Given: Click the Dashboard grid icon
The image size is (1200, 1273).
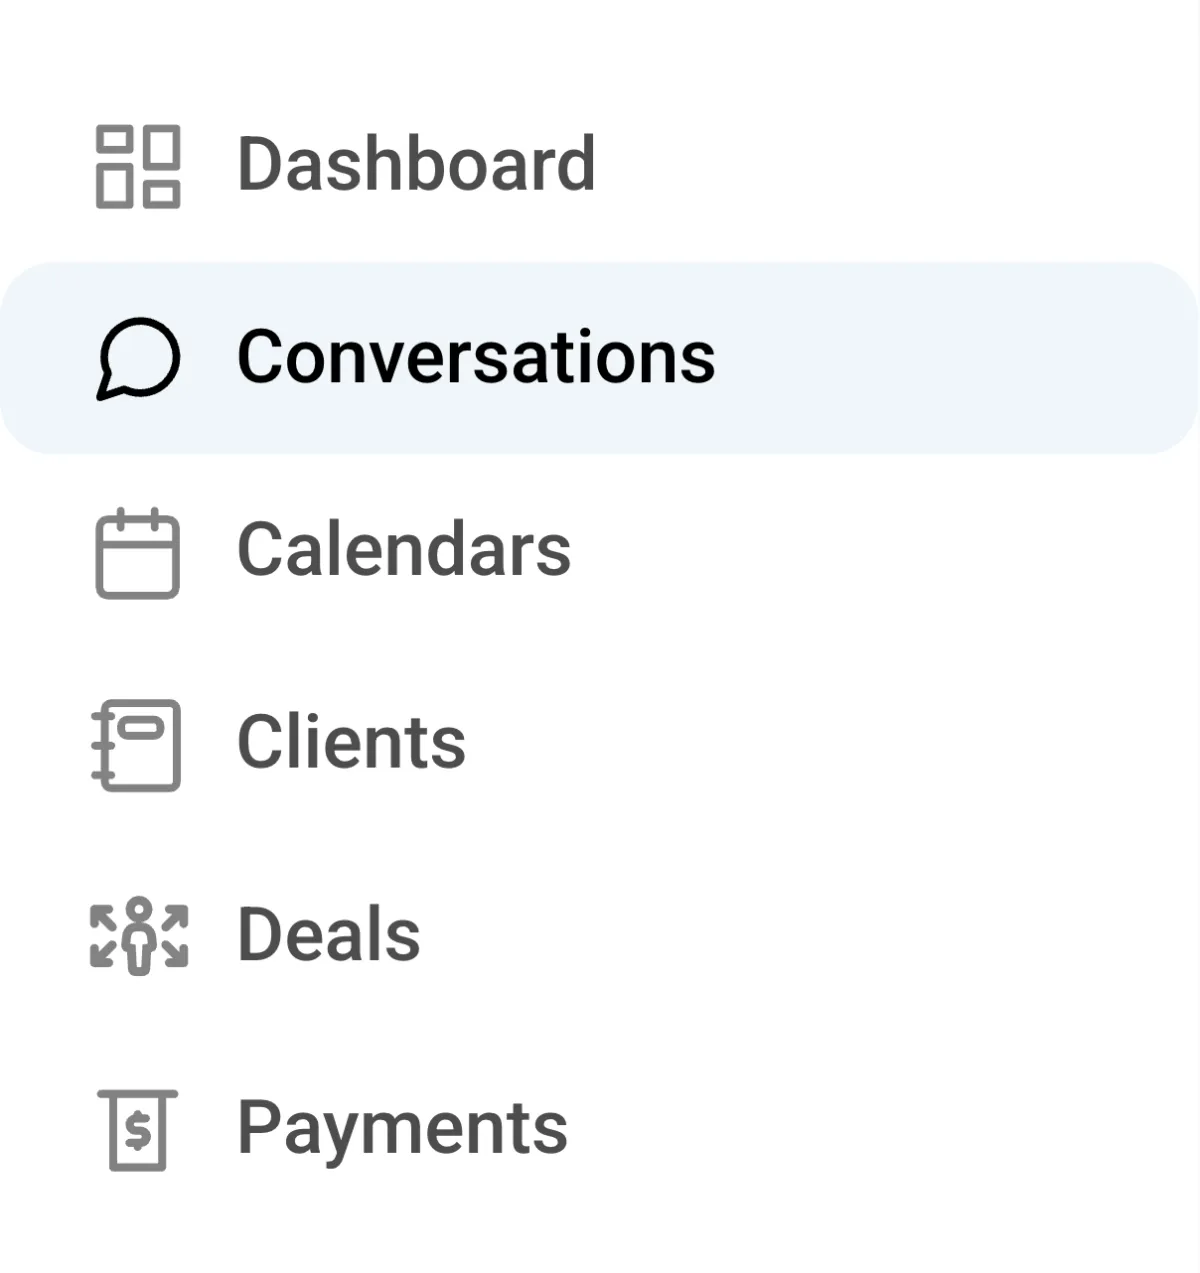Looking at the screenshot, I should (x=138, y=166).
